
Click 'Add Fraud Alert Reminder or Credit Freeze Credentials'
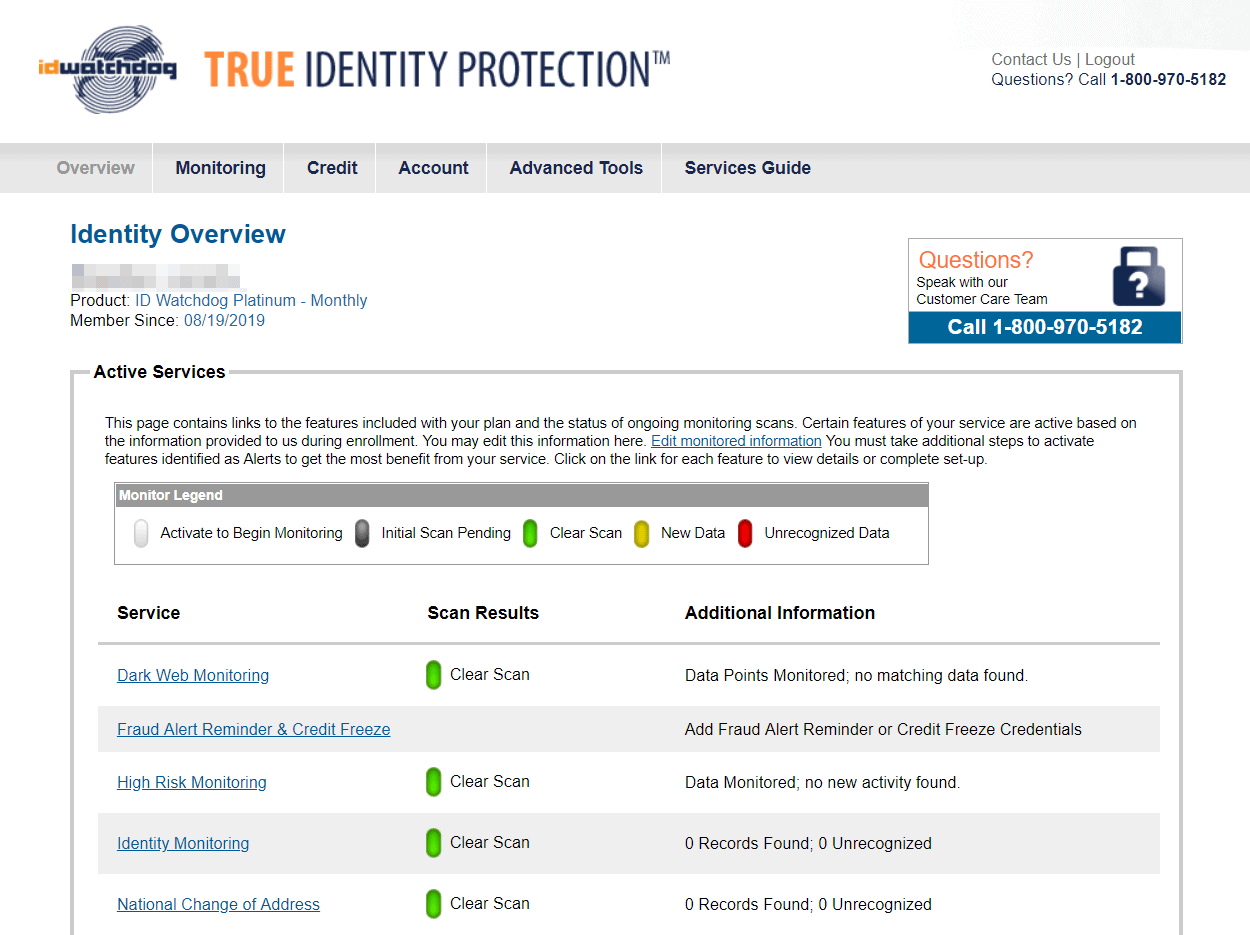(x=883, y=730)
